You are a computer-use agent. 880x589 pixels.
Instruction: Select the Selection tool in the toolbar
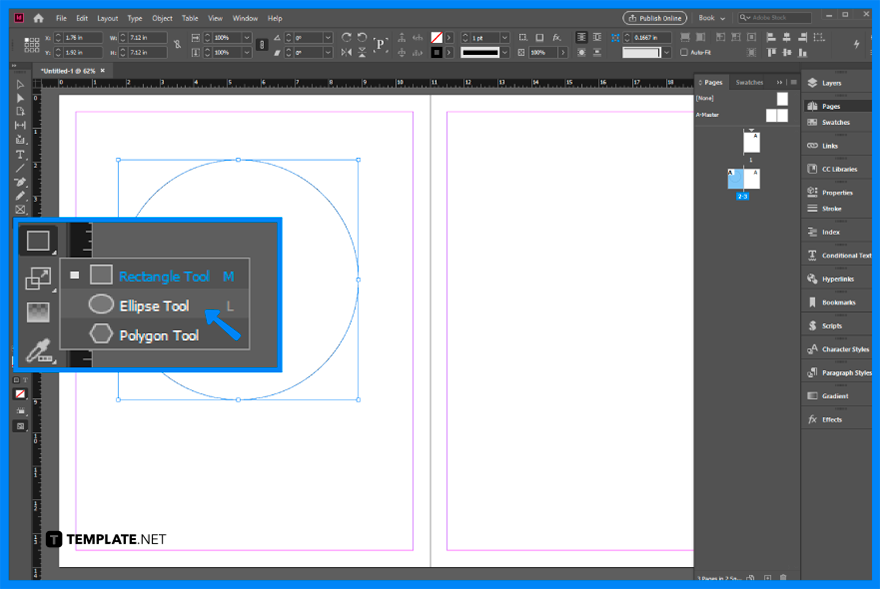[19, 84]
